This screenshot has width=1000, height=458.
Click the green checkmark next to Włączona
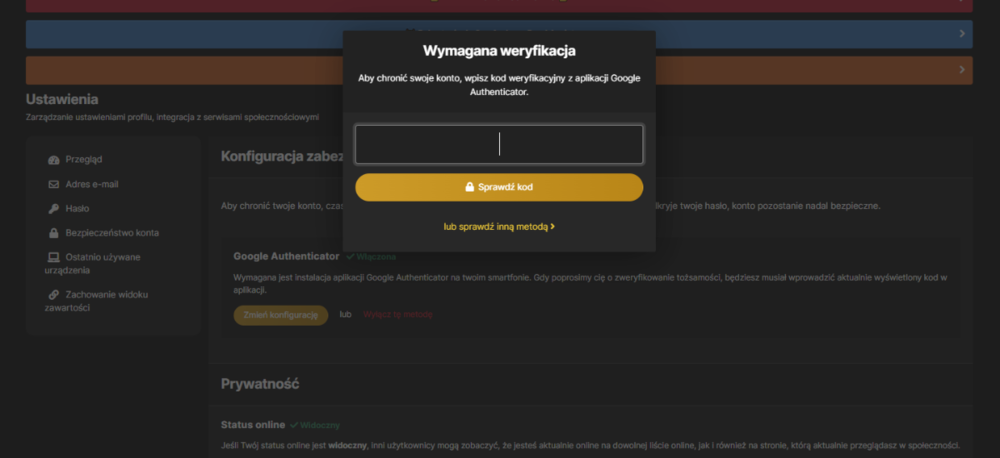tap(350, 256)
